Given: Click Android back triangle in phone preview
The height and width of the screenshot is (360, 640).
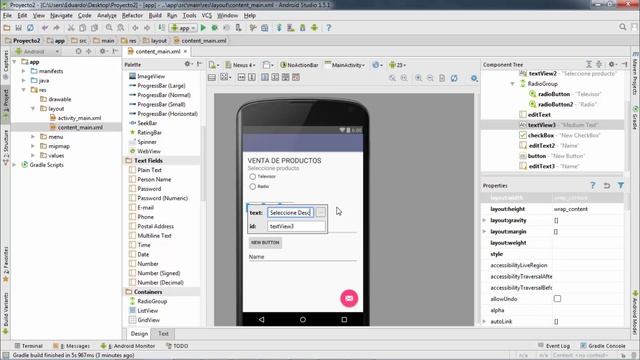Looking at the screenshot, I should [262, 320].
